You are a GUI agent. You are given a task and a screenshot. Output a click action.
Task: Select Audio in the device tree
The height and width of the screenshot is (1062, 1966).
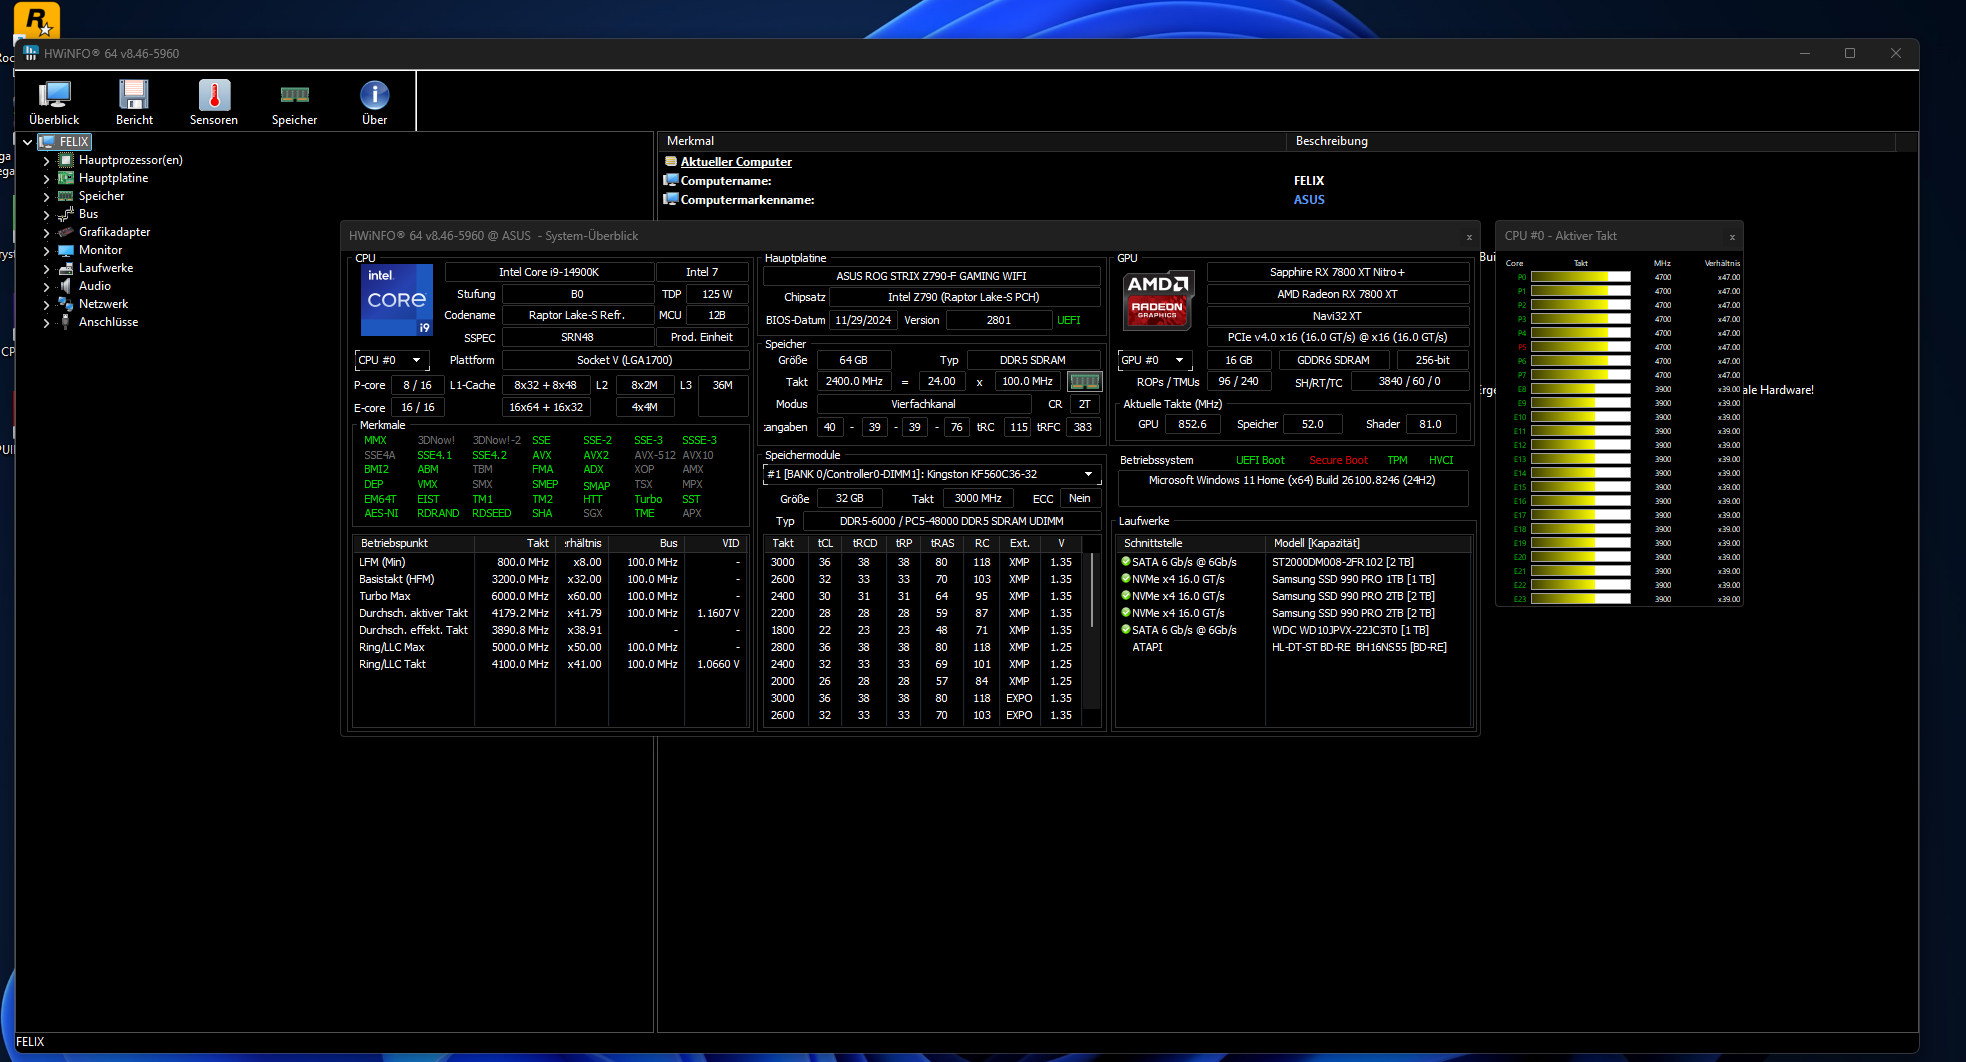pyautogui.click(x=95, y=286)
